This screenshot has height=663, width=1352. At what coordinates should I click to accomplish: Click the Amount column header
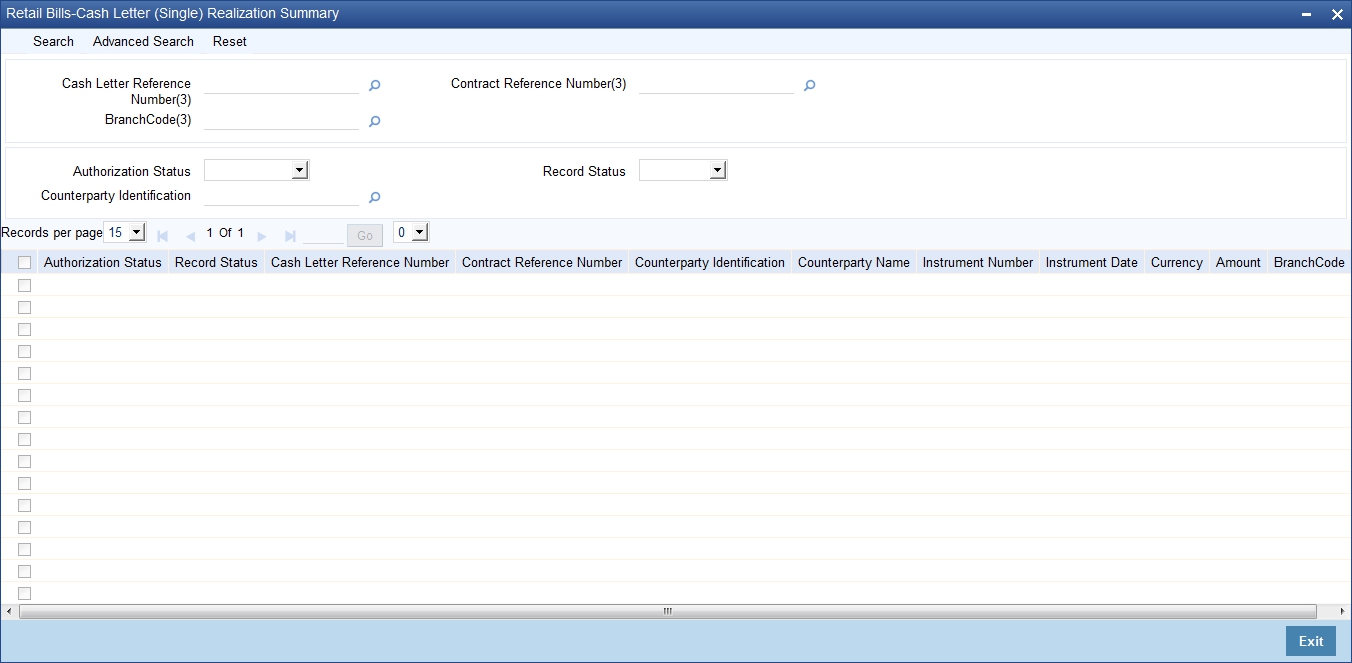pyautogui.click(x=1238, y=263)
